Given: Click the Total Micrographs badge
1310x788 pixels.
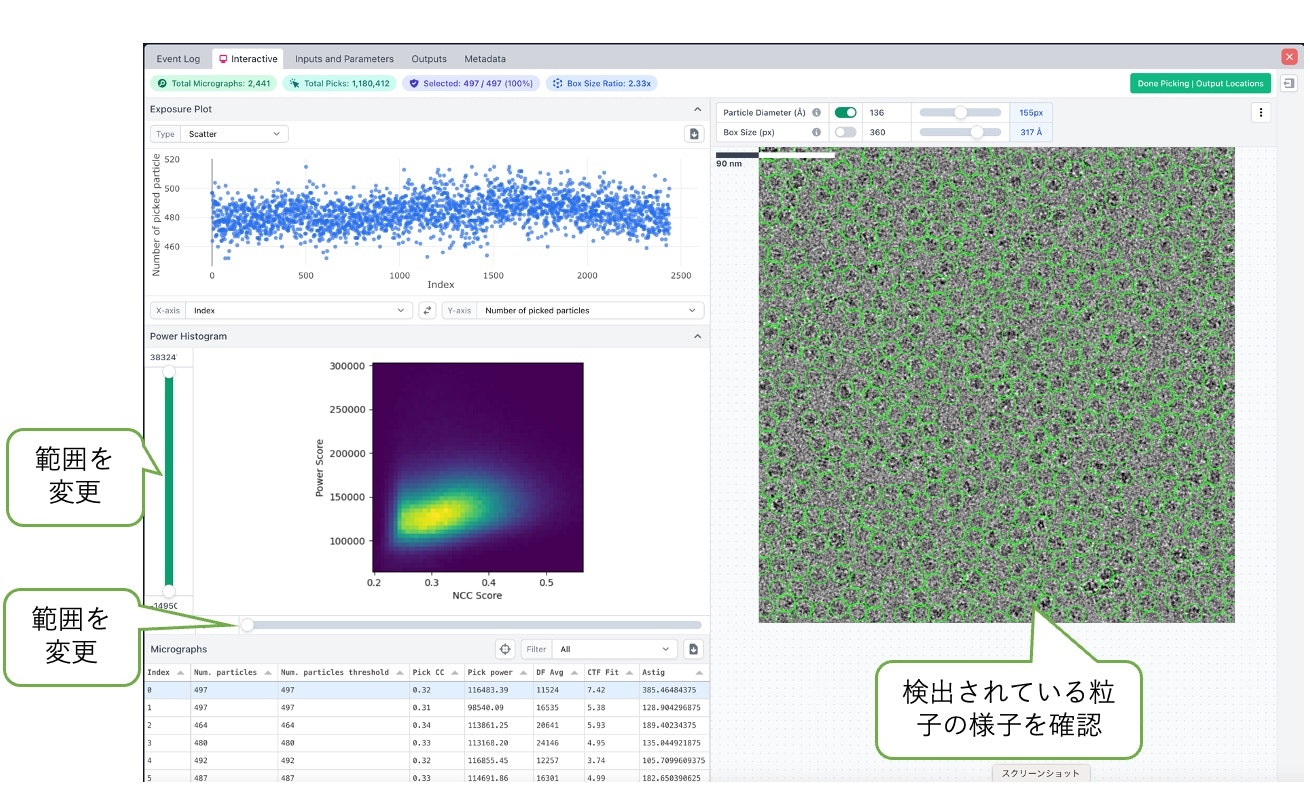Looking at the screenshot, I should click(x=214, y=84).
